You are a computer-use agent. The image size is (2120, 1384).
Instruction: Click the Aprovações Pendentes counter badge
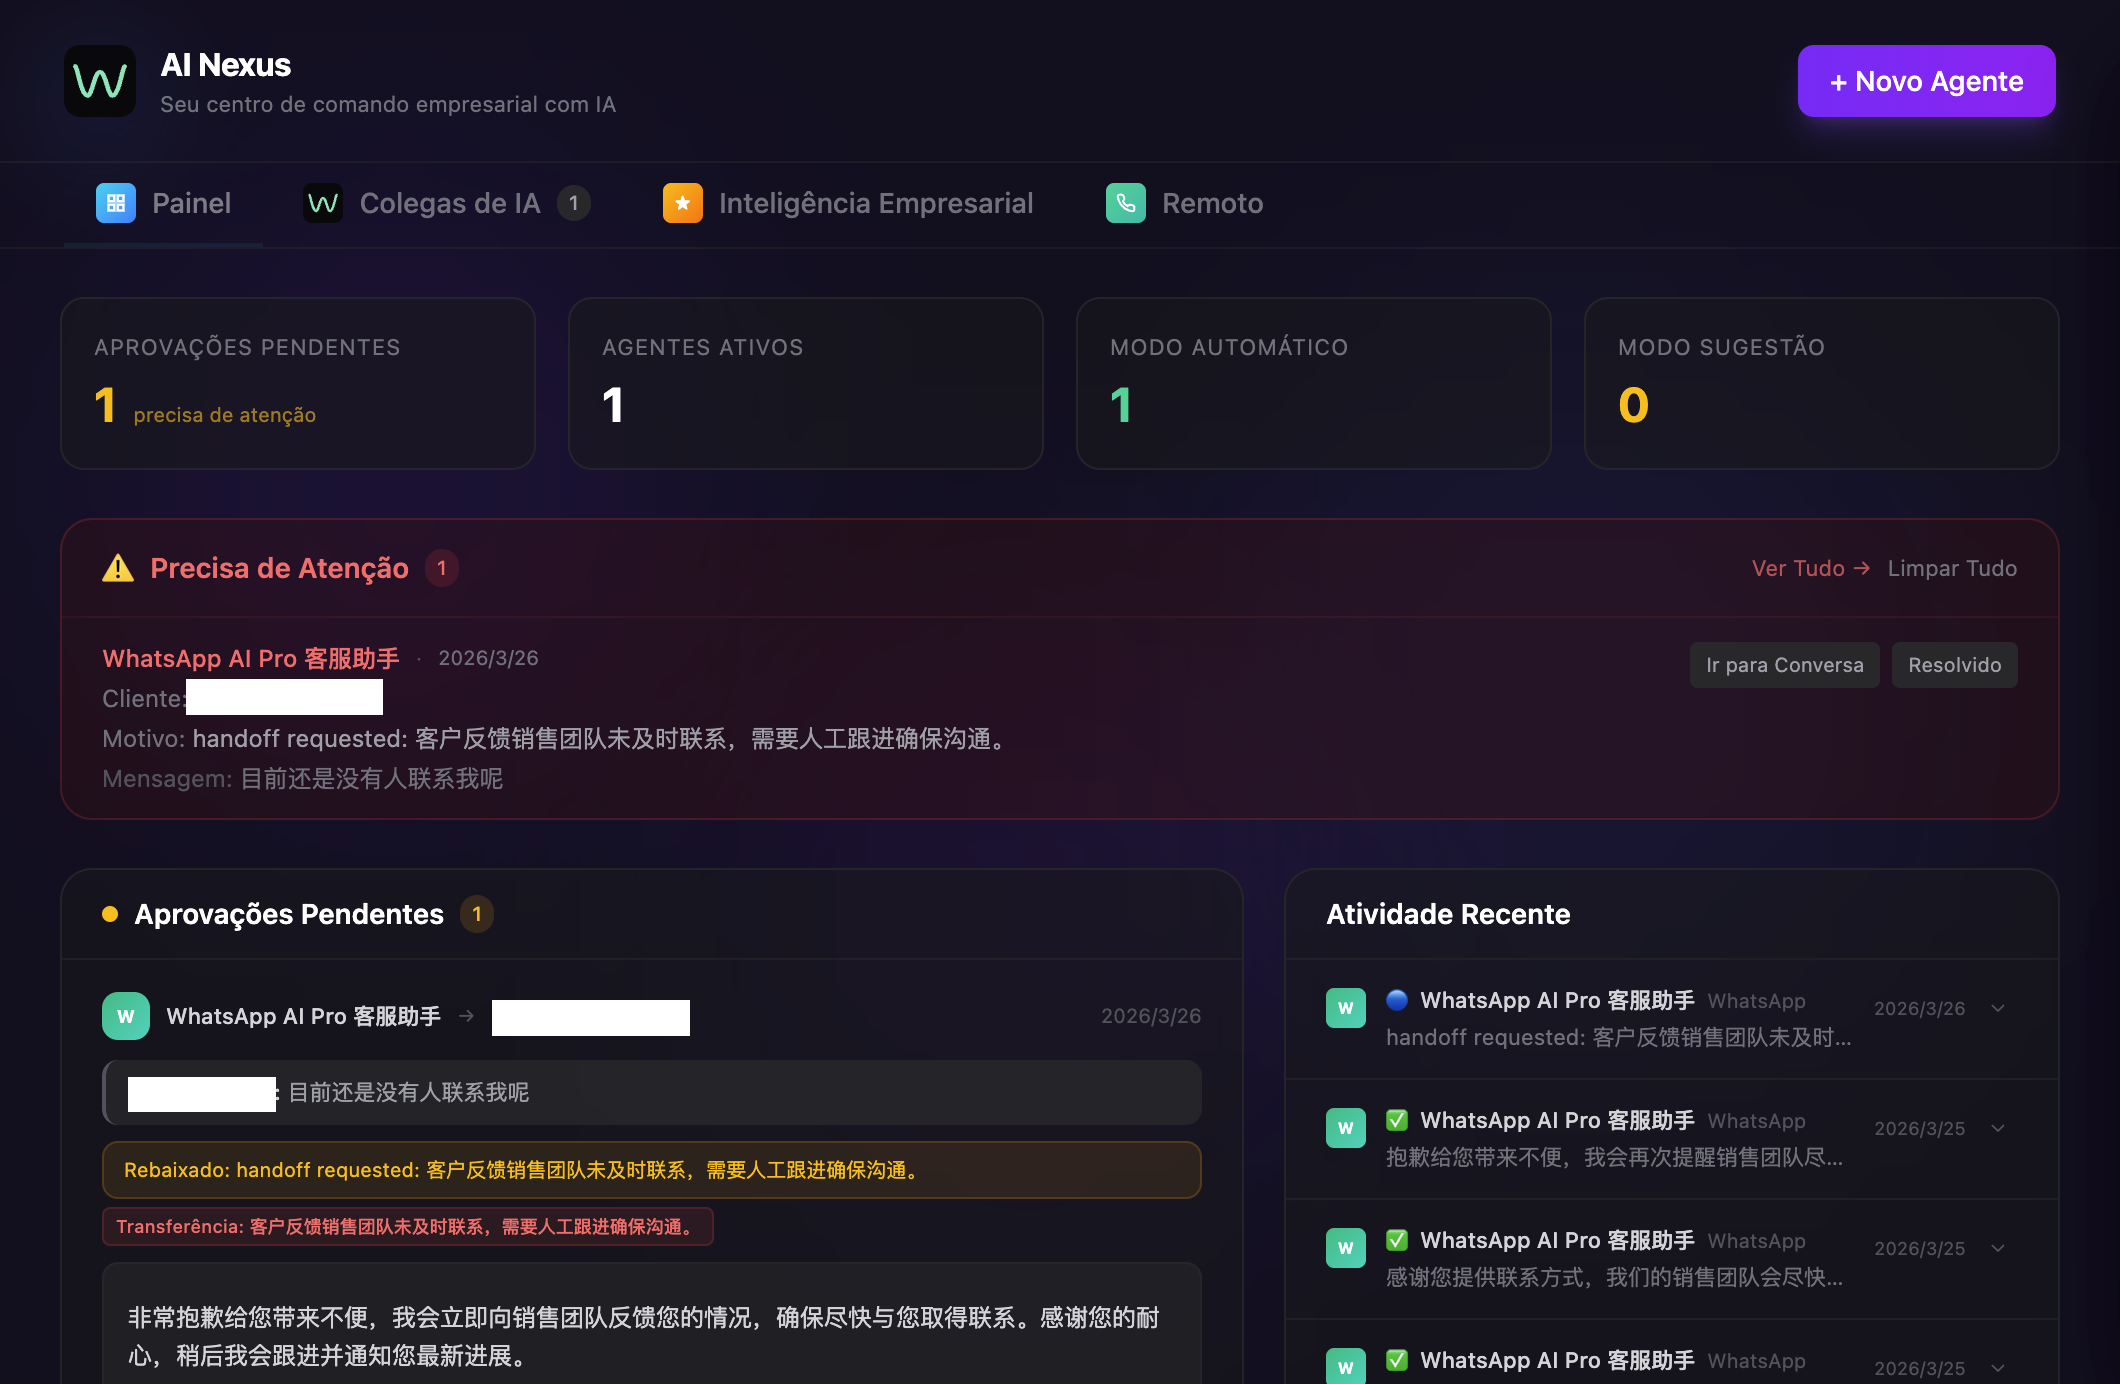point(477,913)
